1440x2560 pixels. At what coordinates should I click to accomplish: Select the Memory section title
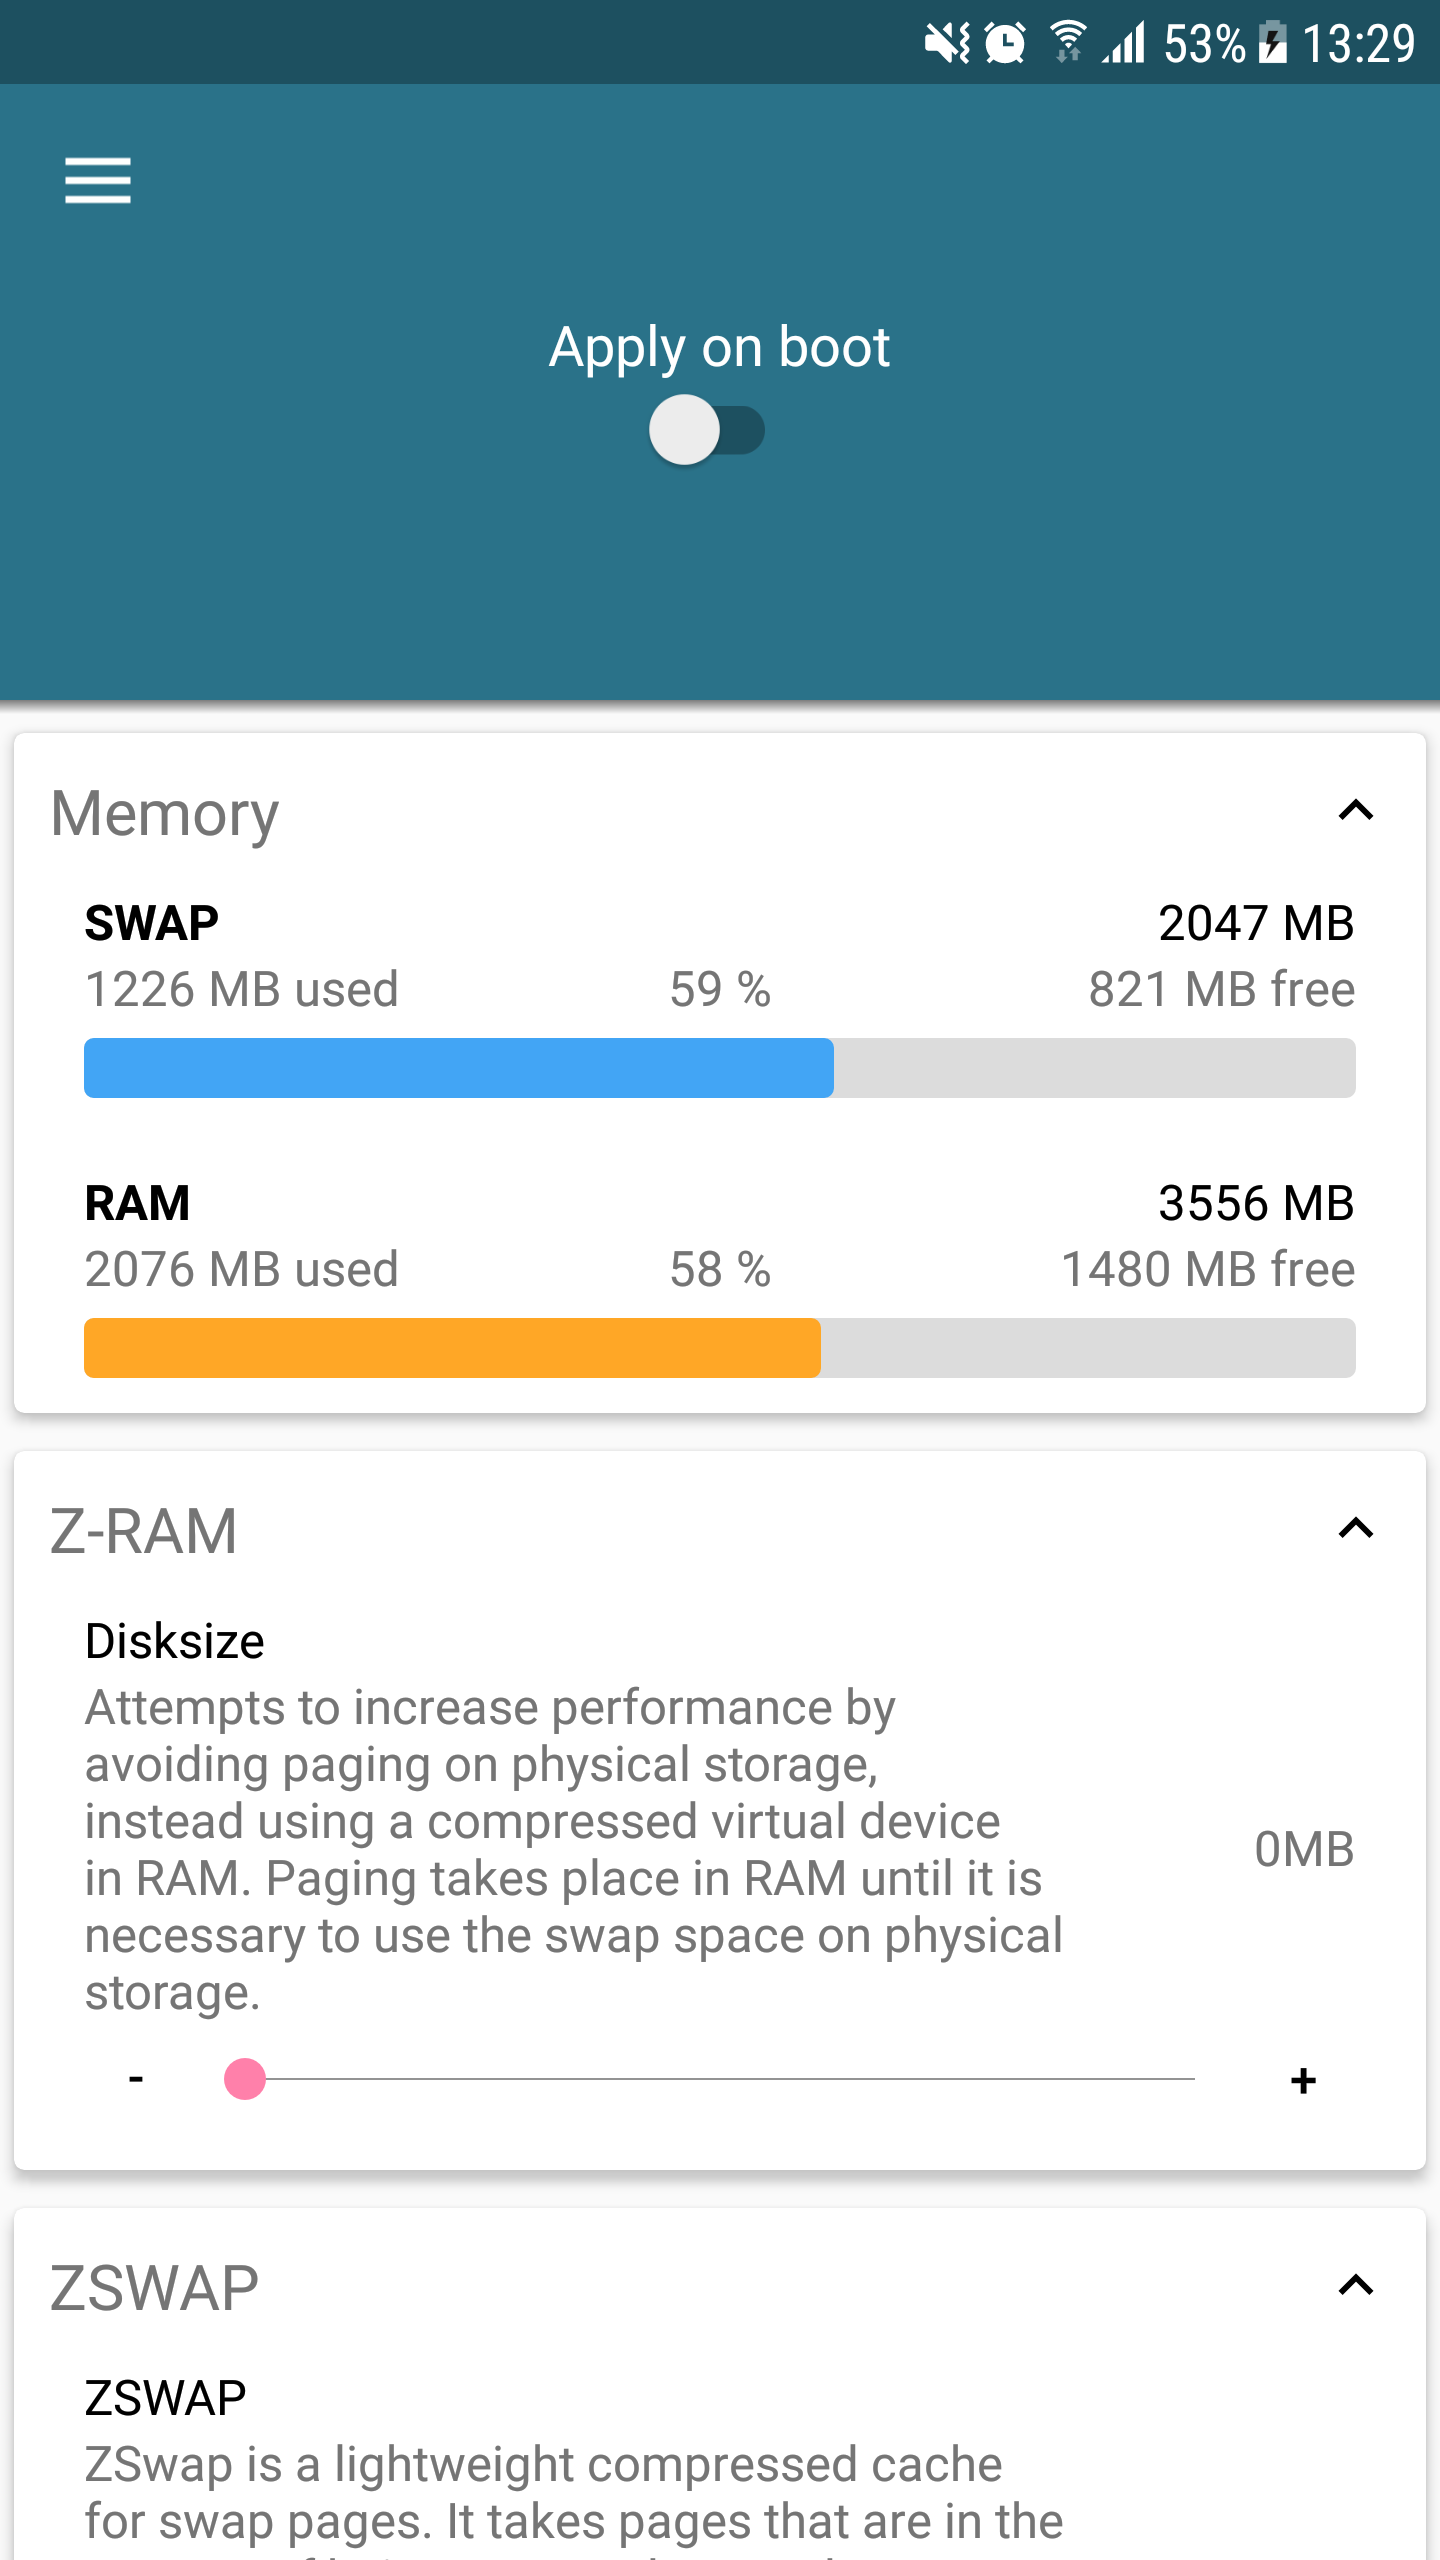pyautogui.click(x=164, y=813)
